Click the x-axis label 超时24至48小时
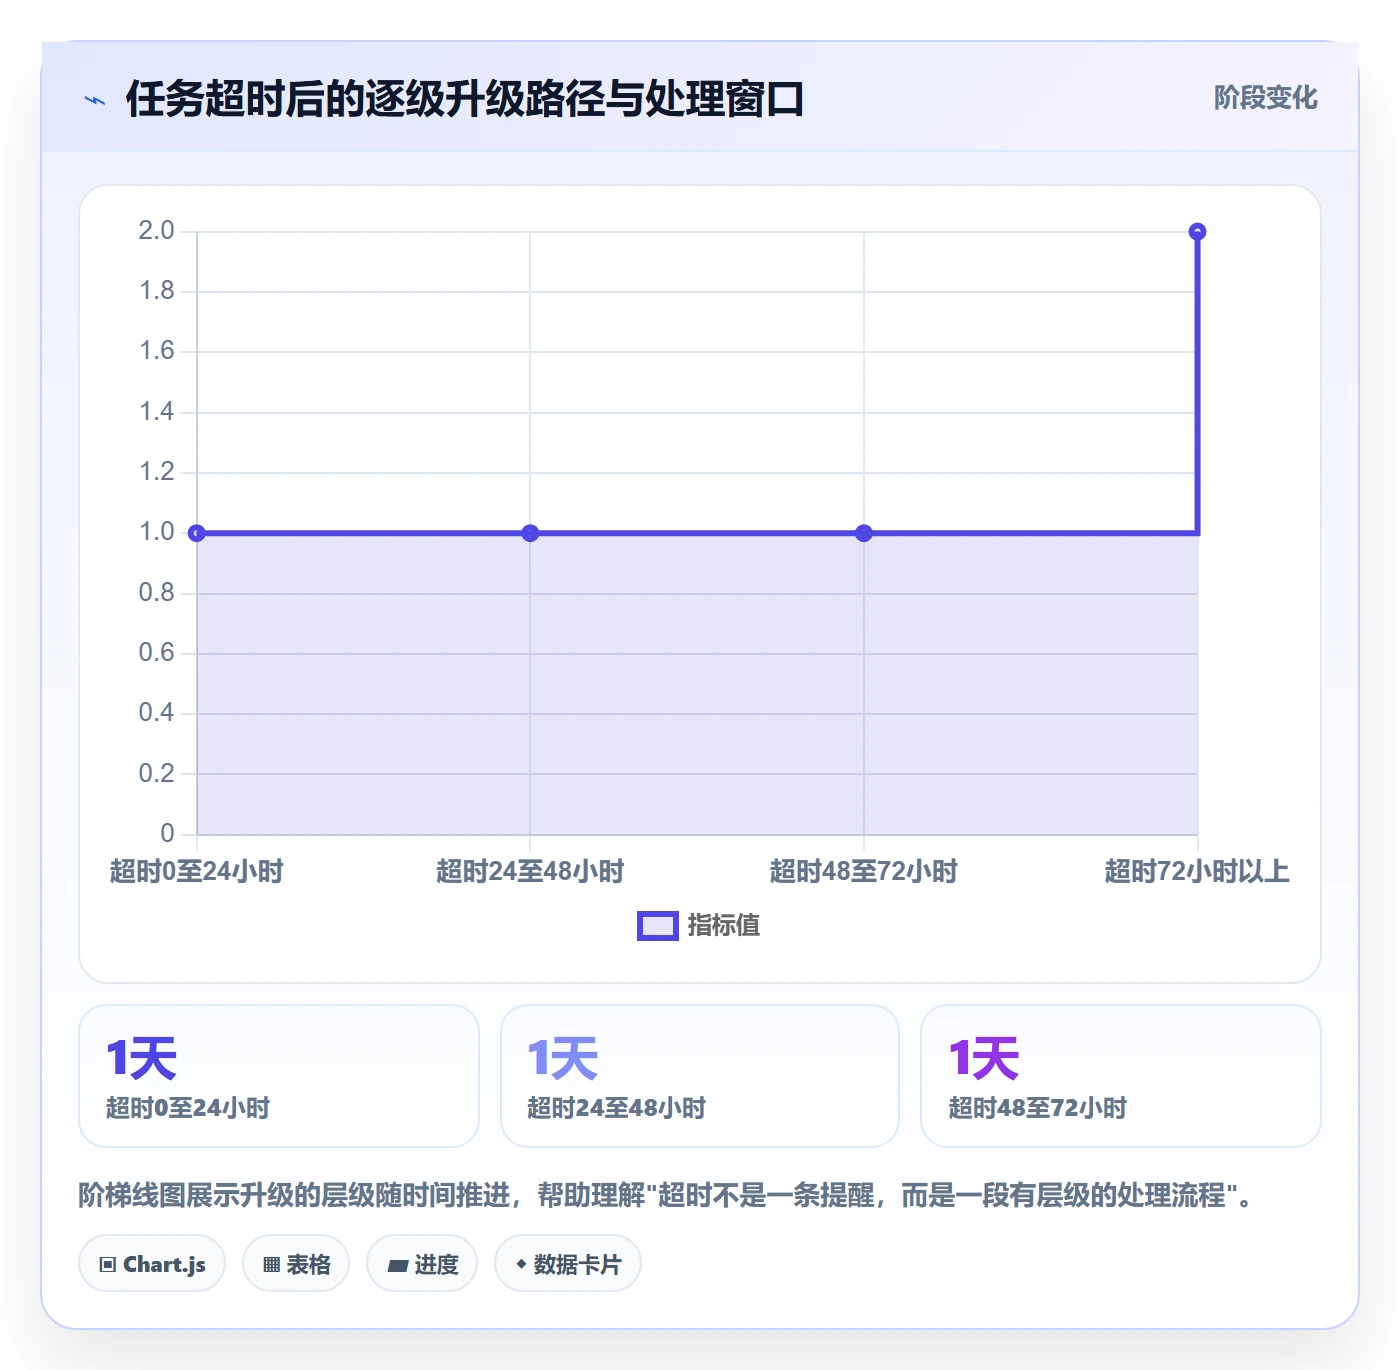This screenshot has width=1400, height=1370. coord(530,871)
